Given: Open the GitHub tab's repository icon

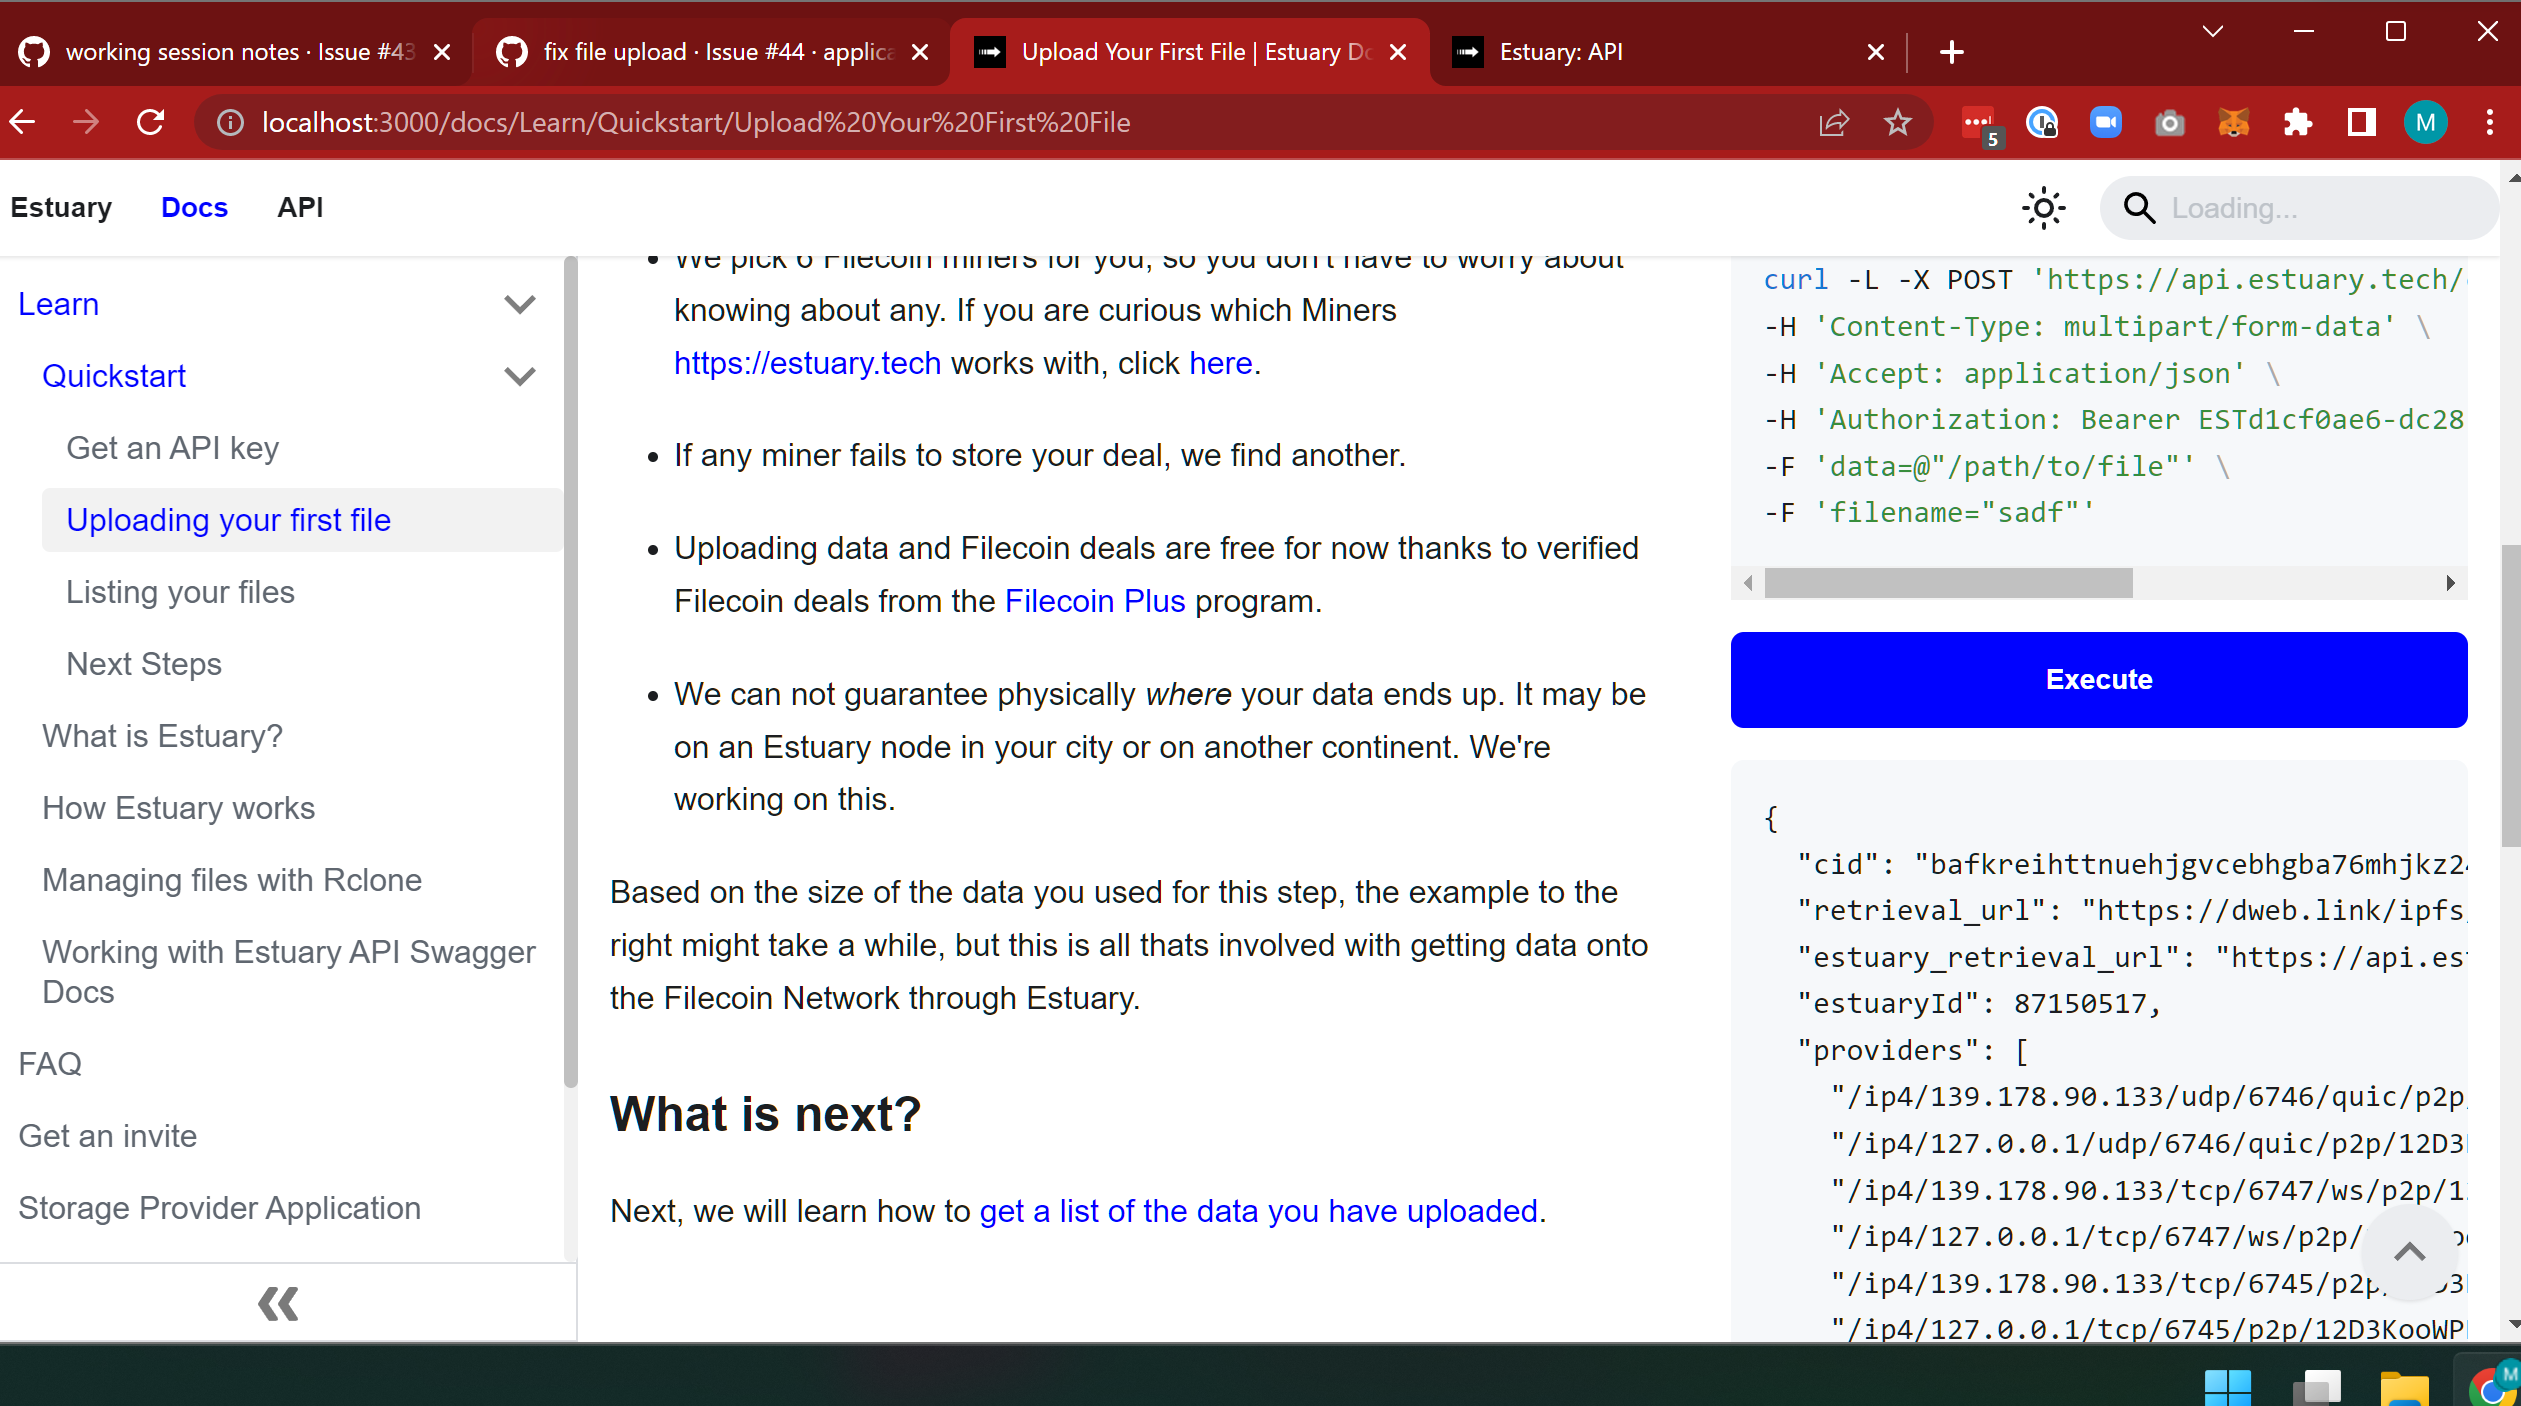Looking at the screenshot, I should click(x=33, y=51).
